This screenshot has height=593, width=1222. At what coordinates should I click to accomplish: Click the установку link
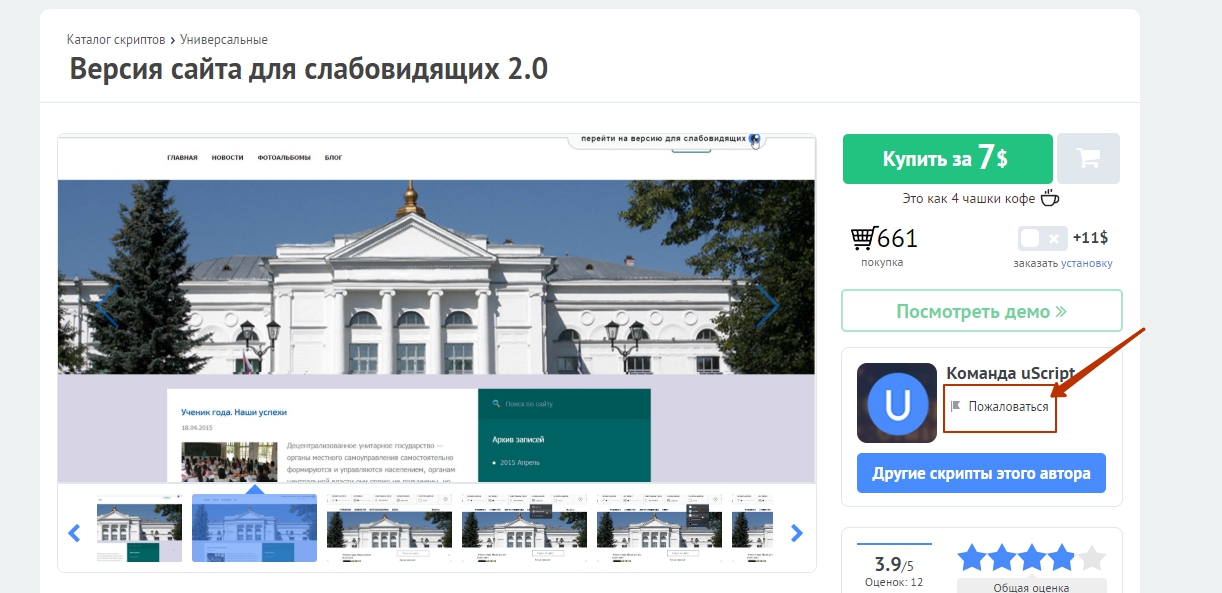(x=1087, y=263)
